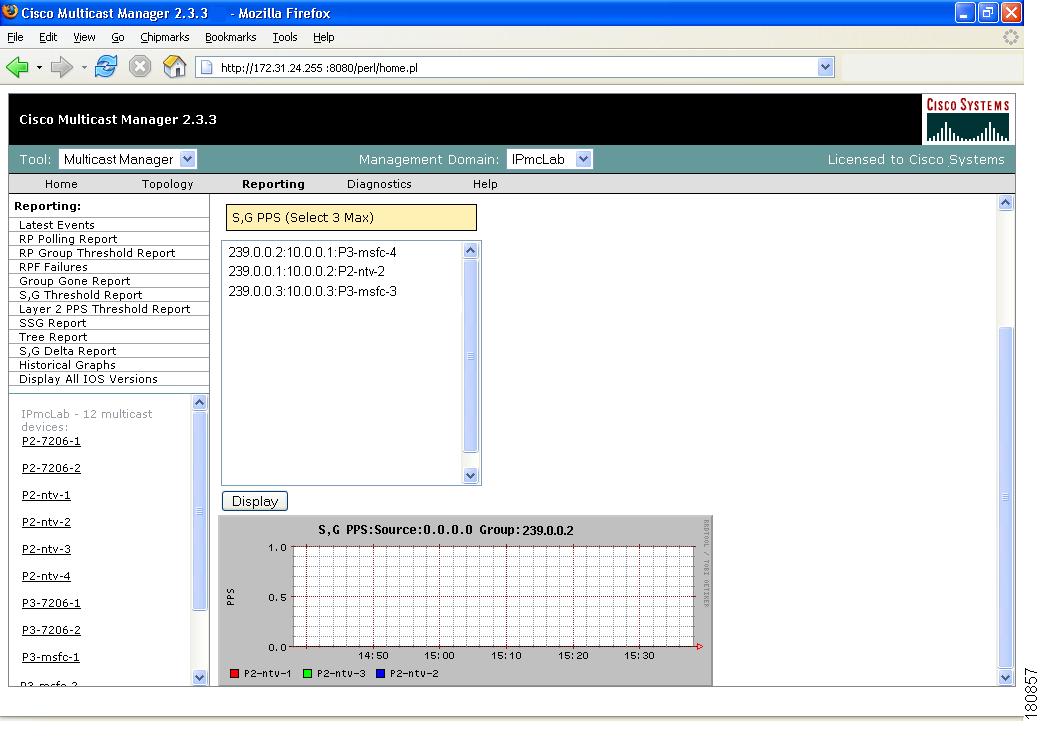Select device P3-msfc-1
Image resolution: width=1043 pixels, height=742 pixels.
point(51,657)
